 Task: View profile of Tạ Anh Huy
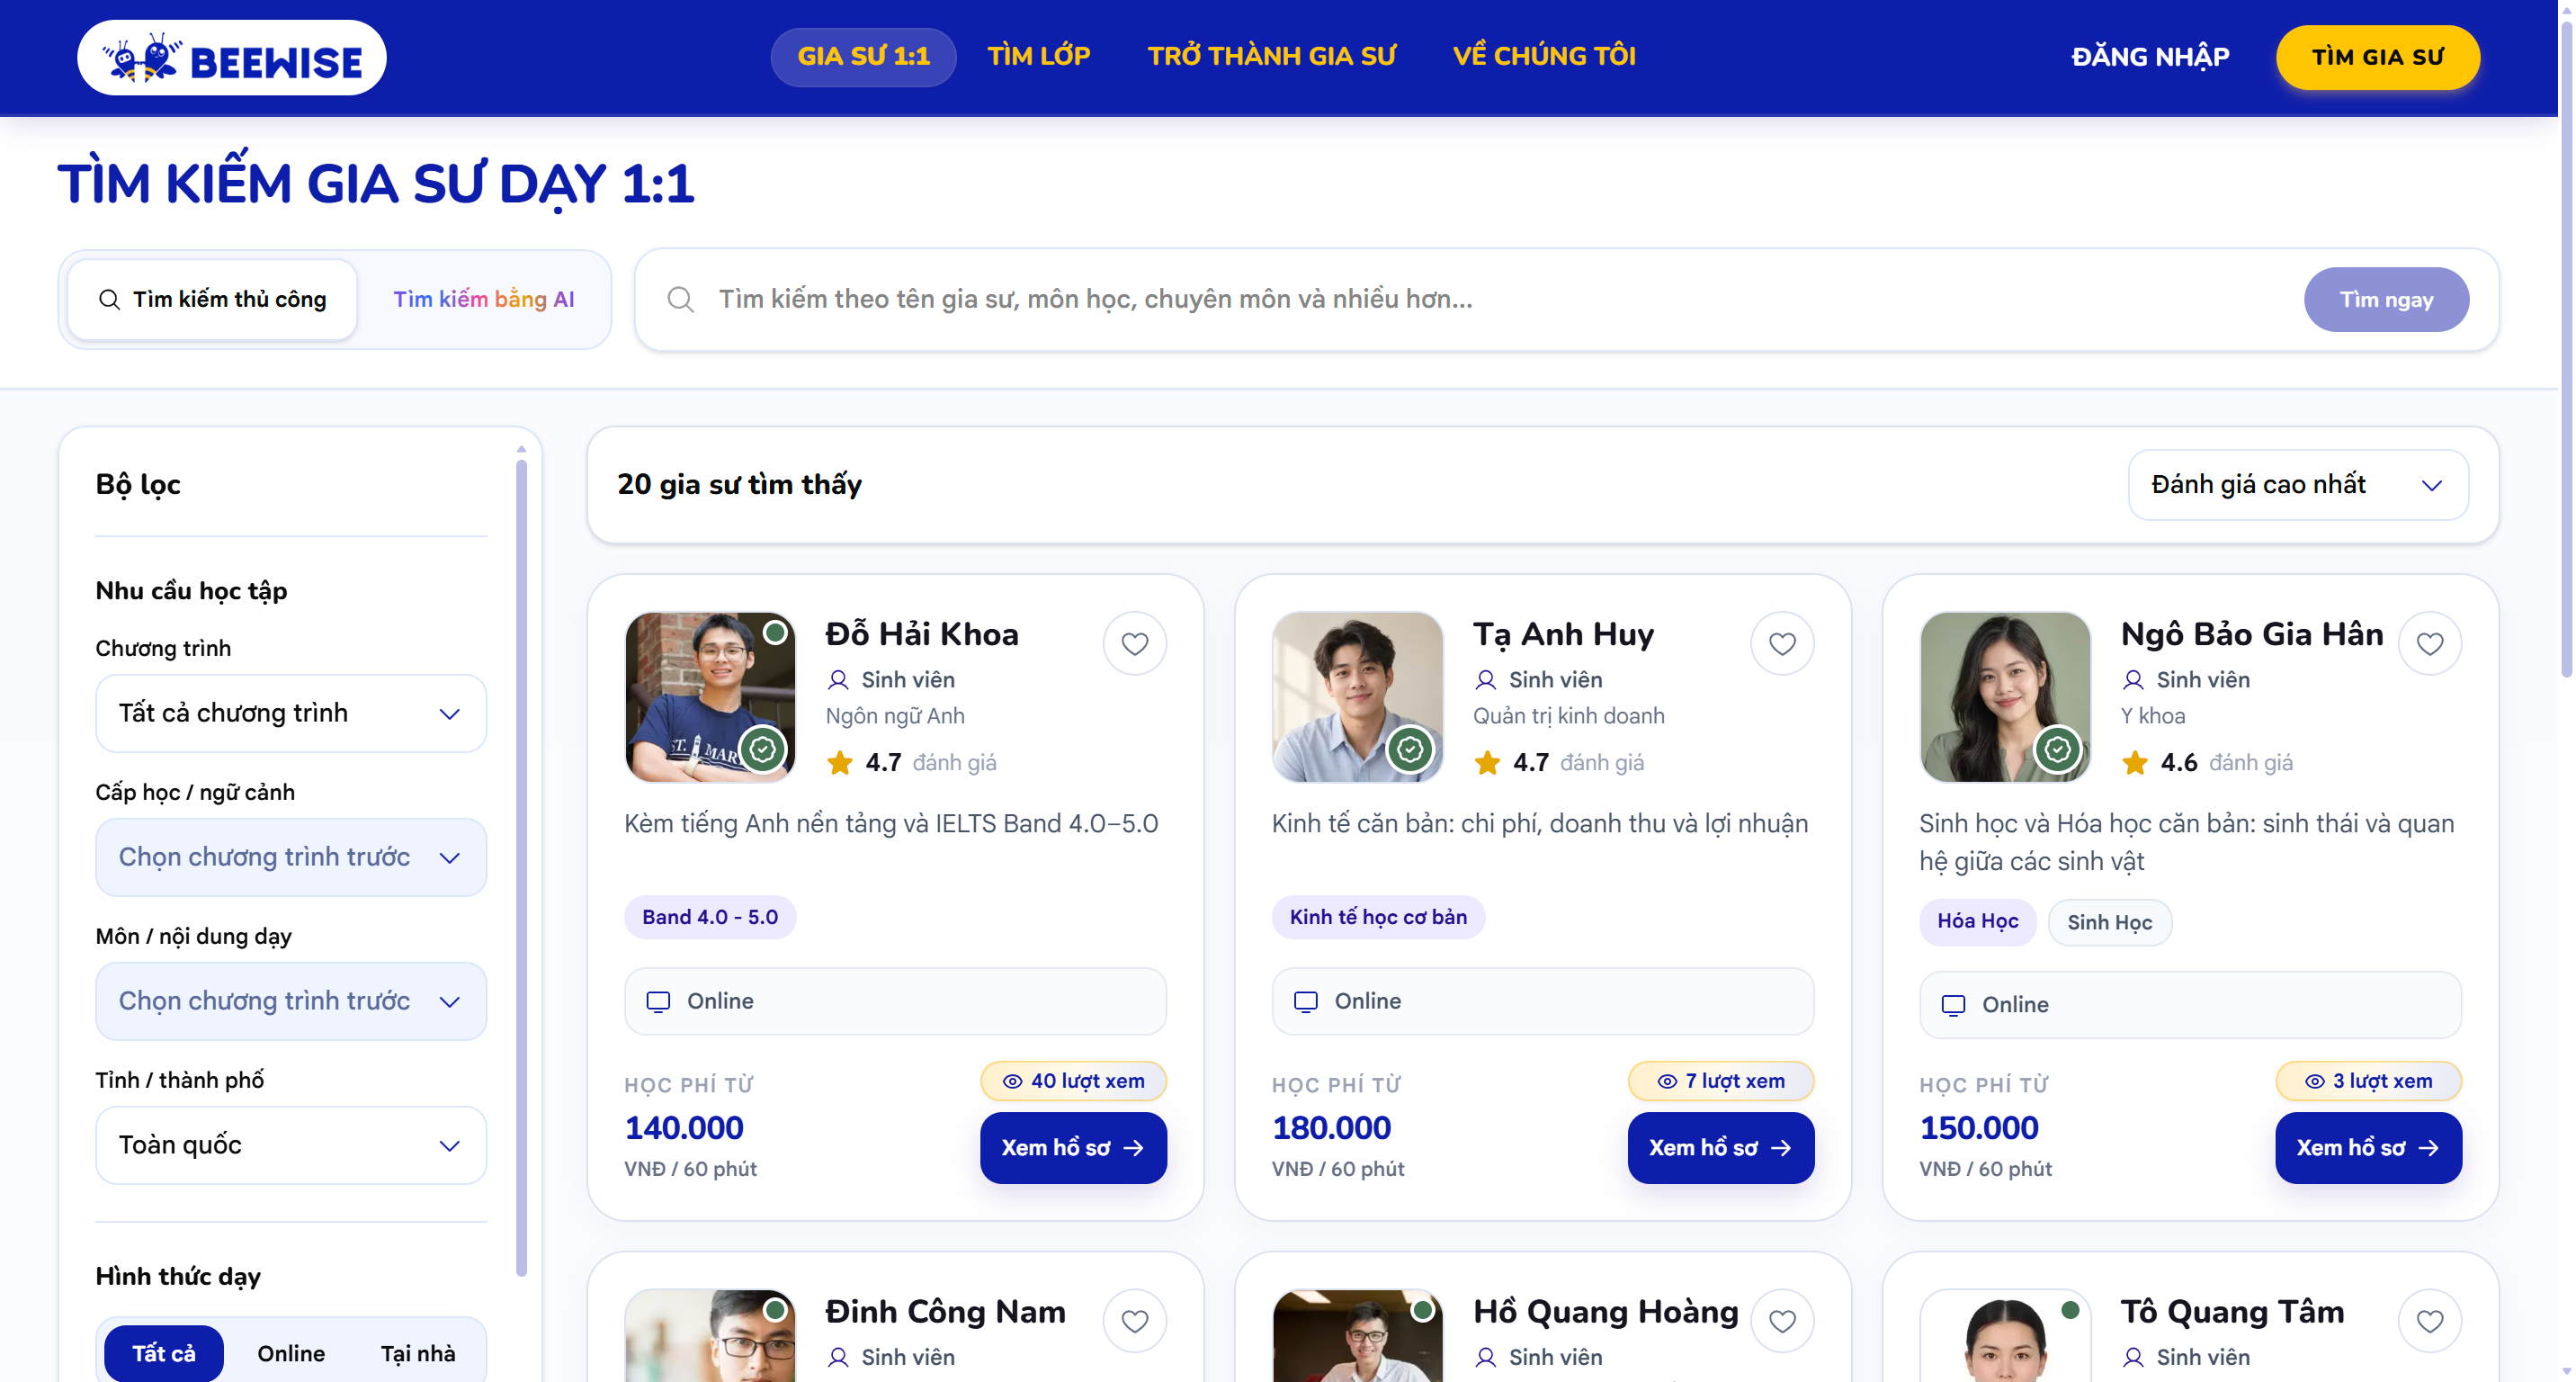(1720, 1148)
